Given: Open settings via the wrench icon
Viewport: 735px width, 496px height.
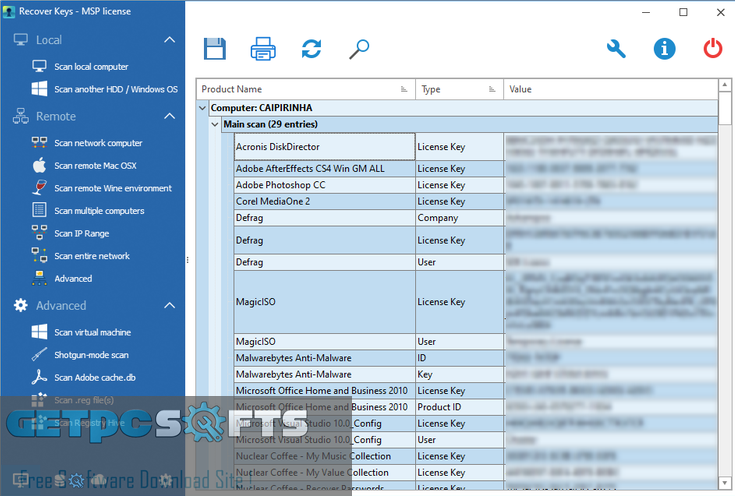Looking at the screenshot, I should 616,49.
